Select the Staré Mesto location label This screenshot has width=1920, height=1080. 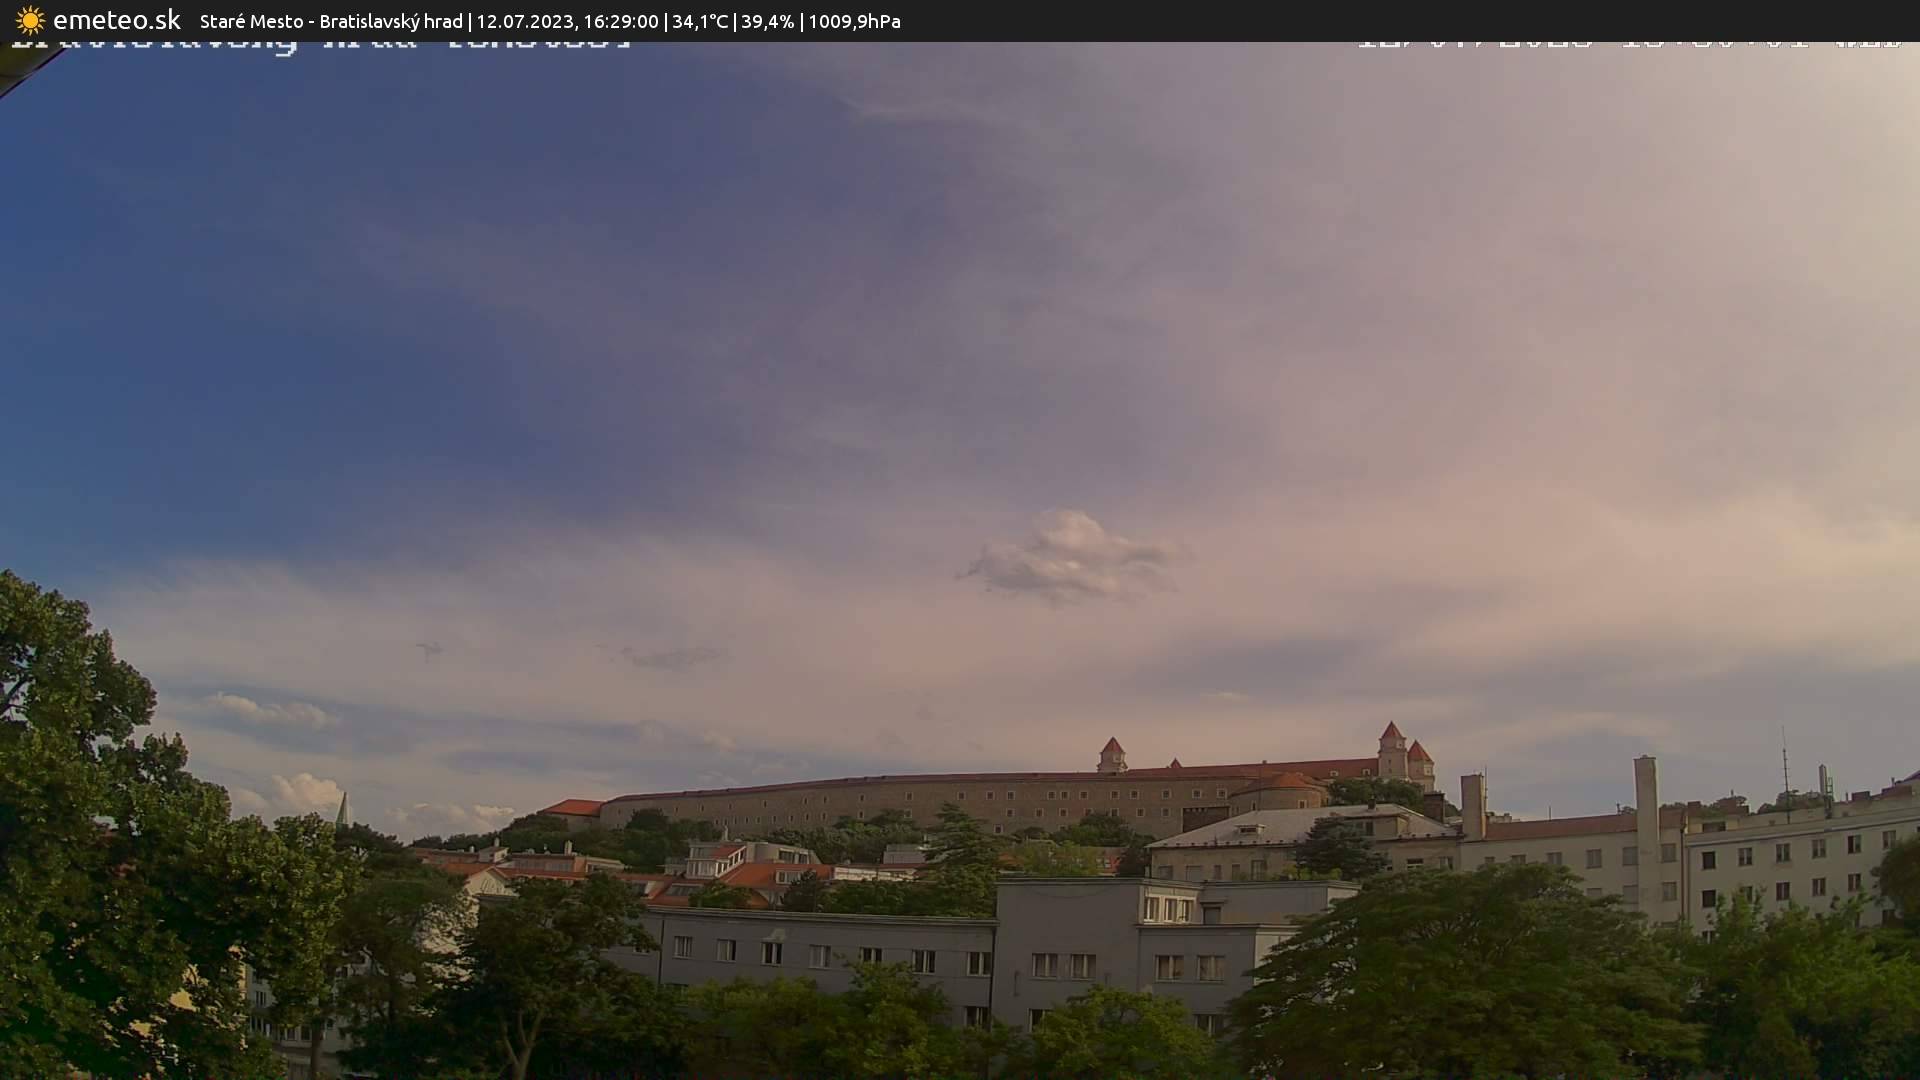(250, 20)
